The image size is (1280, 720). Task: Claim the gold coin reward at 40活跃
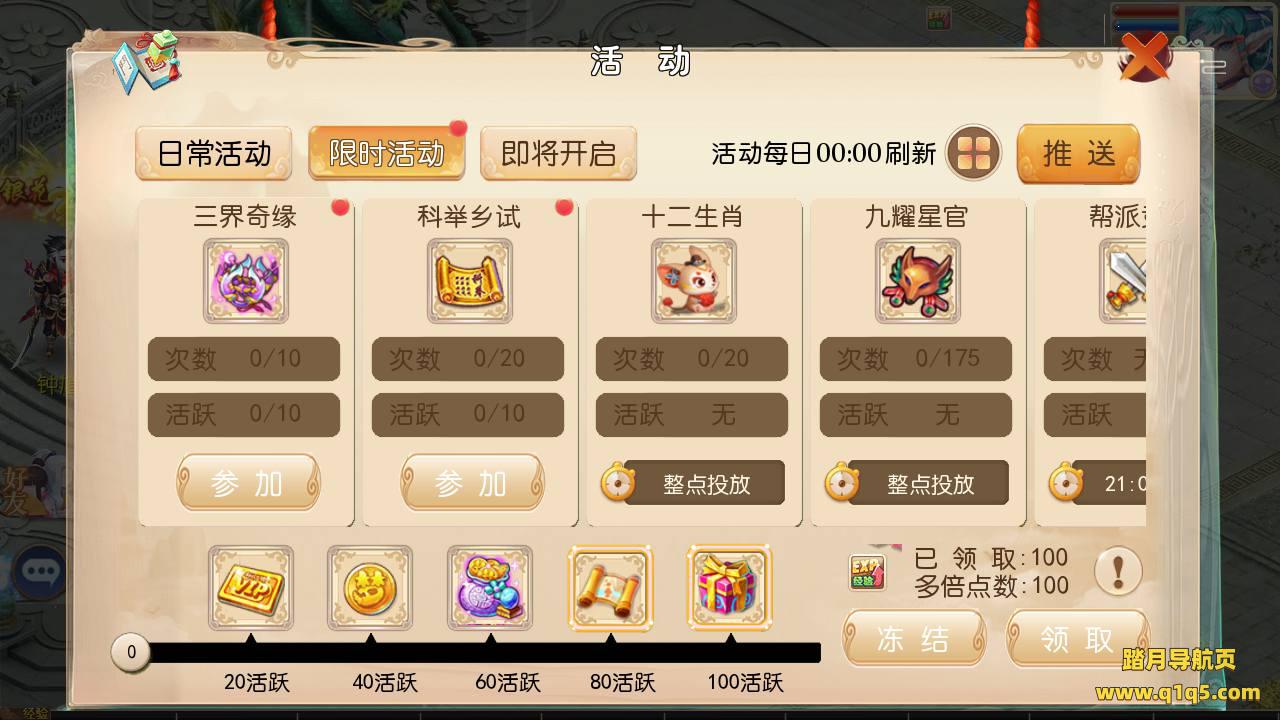[x=370, y=588]
